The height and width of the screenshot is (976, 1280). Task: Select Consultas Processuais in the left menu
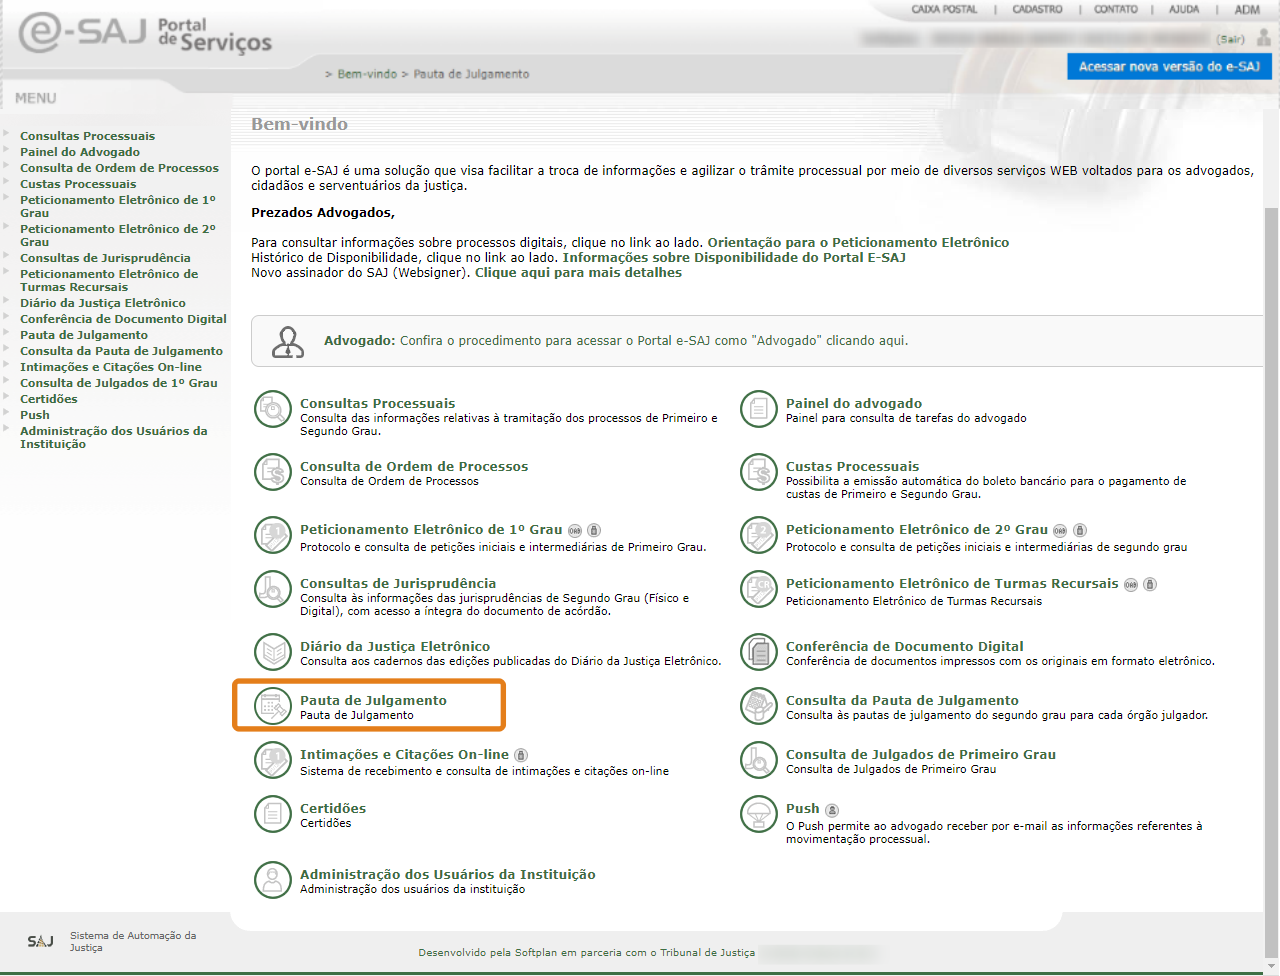click(88, 136)
